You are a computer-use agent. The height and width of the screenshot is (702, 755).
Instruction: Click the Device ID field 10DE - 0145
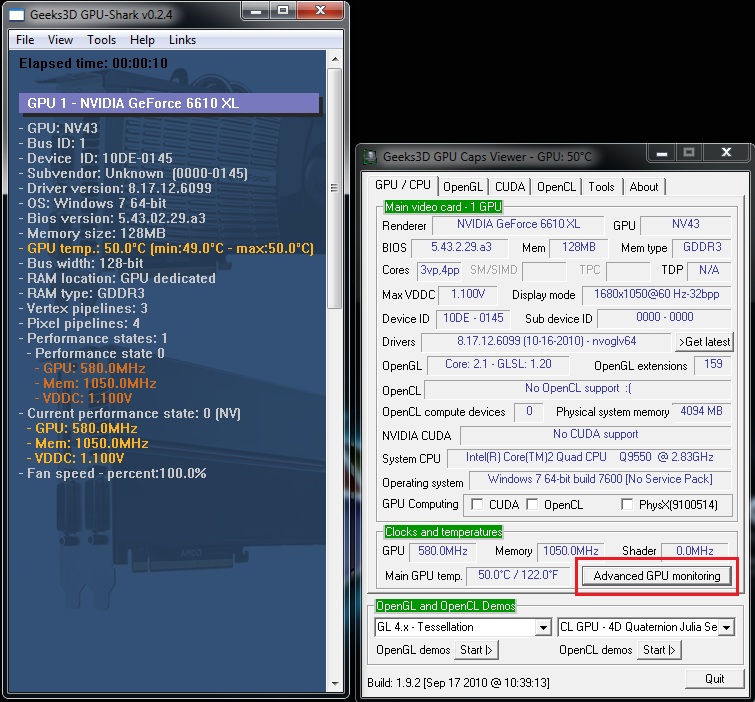click(x=473, y=318)
